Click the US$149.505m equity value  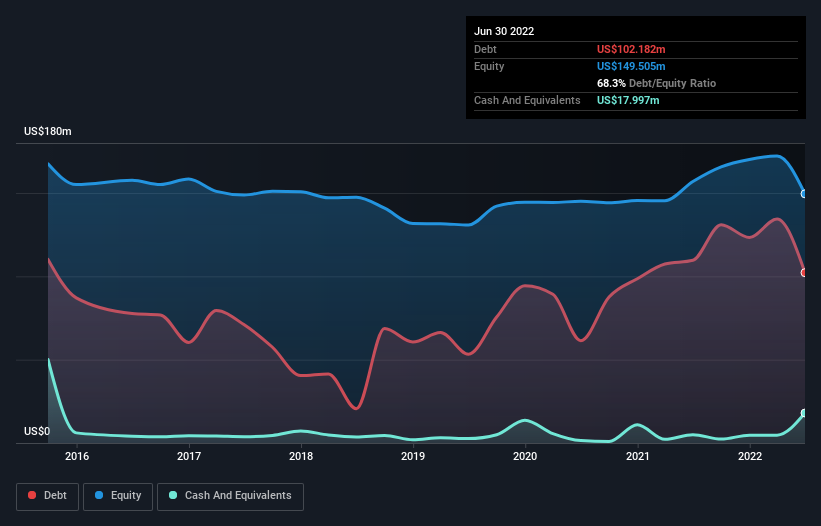(631, 66)
